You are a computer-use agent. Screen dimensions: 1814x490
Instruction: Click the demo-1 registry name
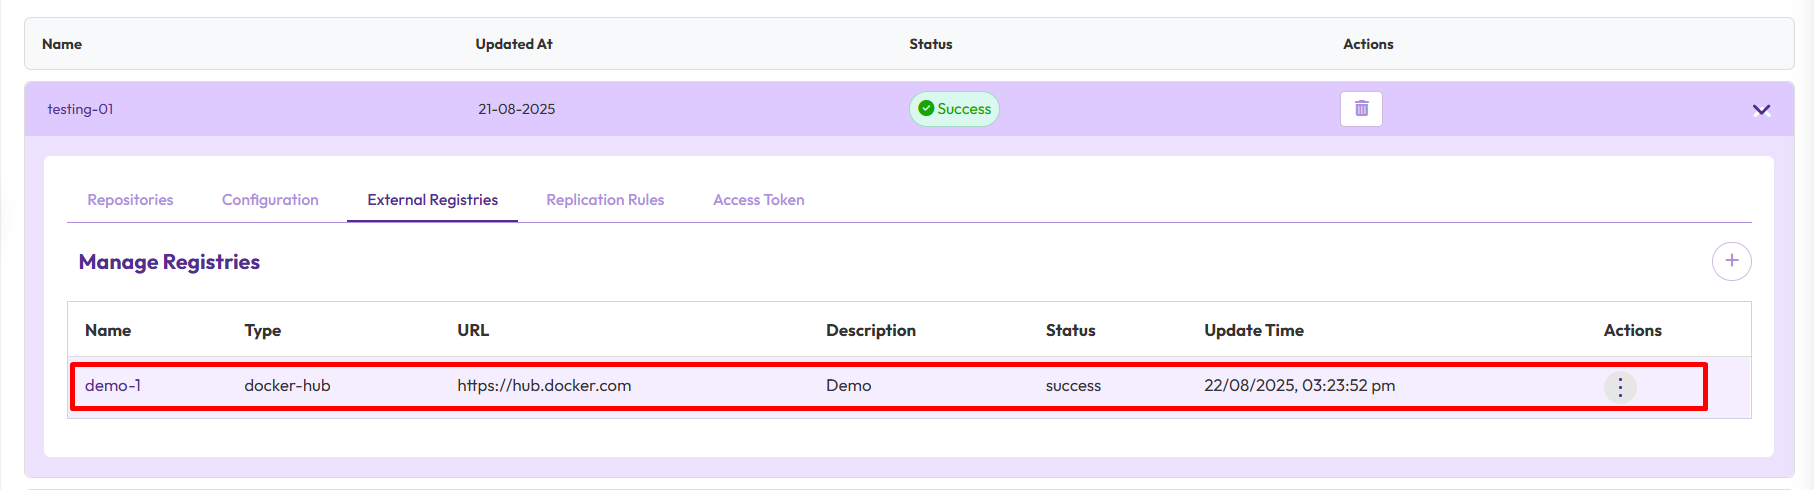pos(113,386)
